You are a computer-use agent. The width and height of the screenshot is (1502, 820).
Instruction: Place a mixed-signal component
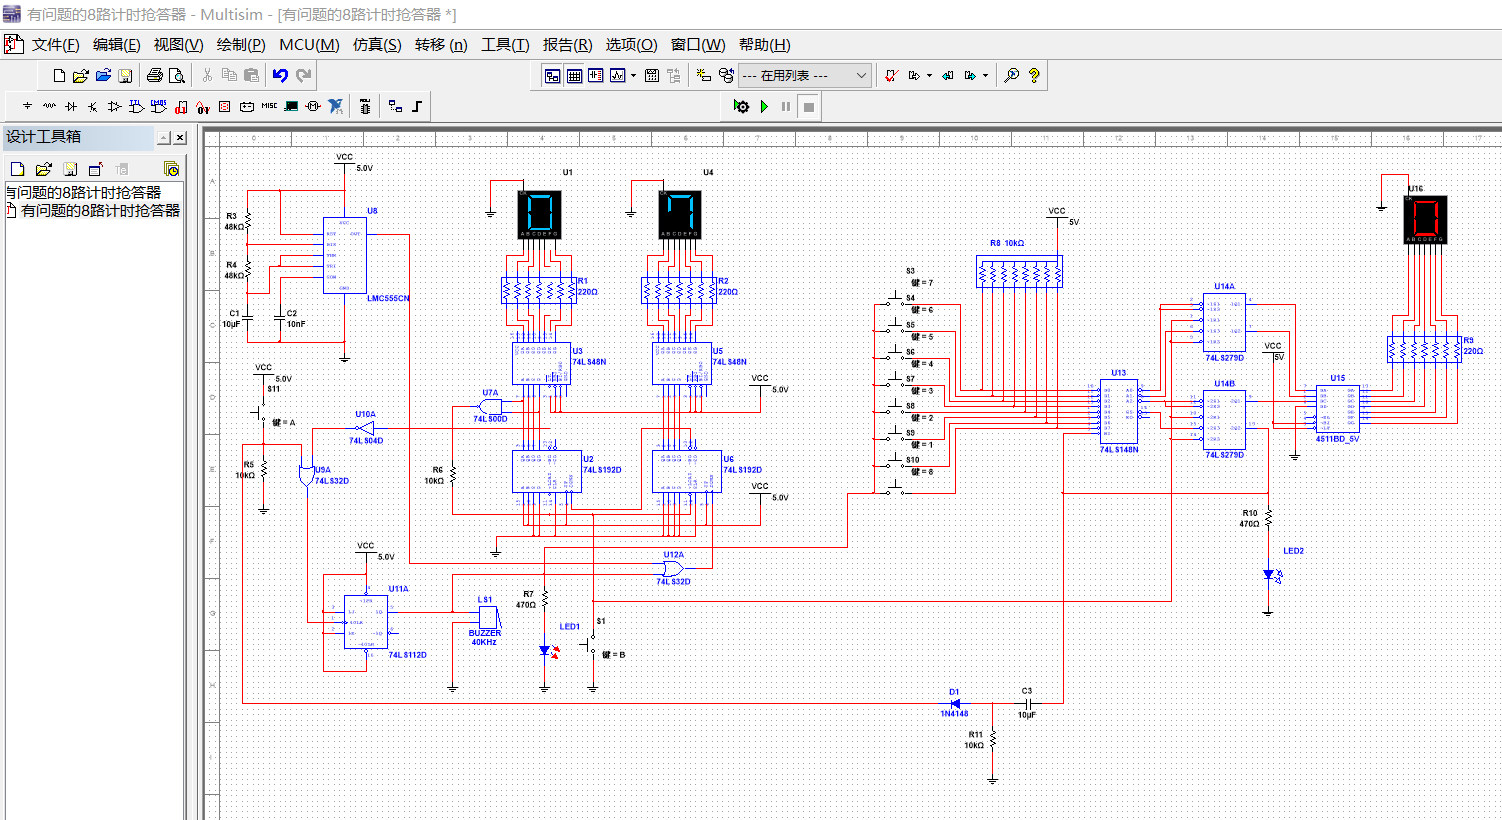[x=203, y=107]
